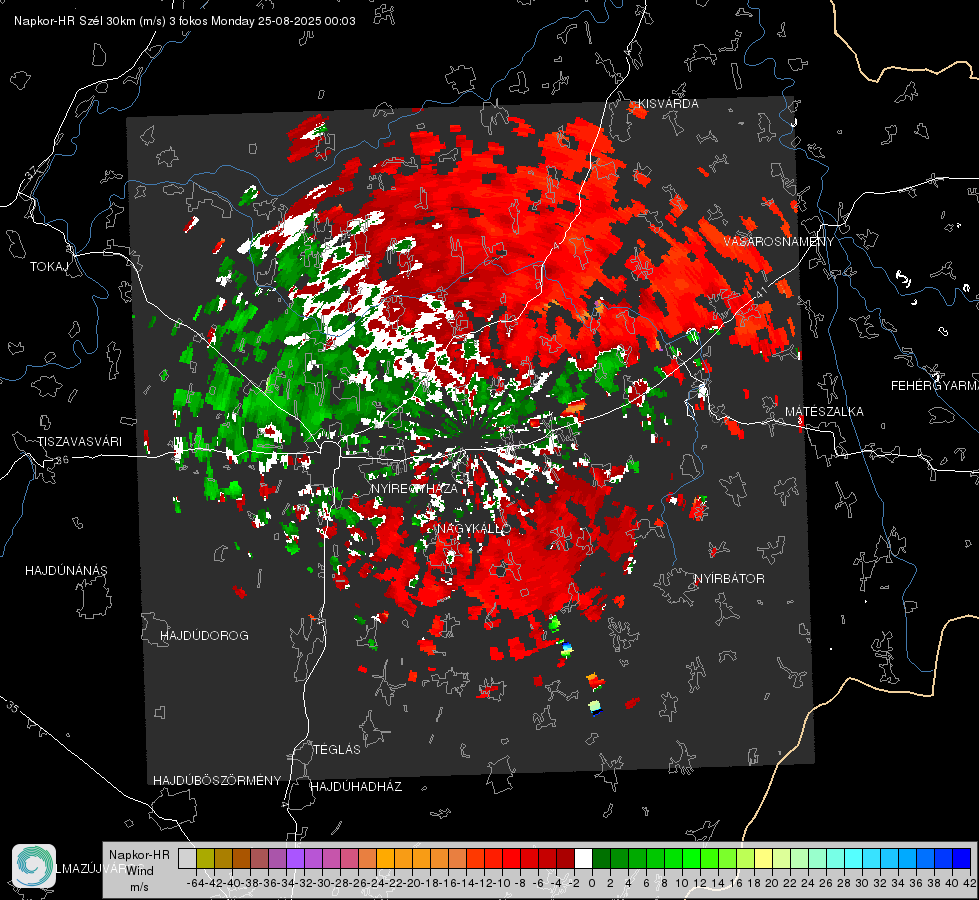
Task: Pick the bright yellow legend swatch
Action: pos(763,858)
